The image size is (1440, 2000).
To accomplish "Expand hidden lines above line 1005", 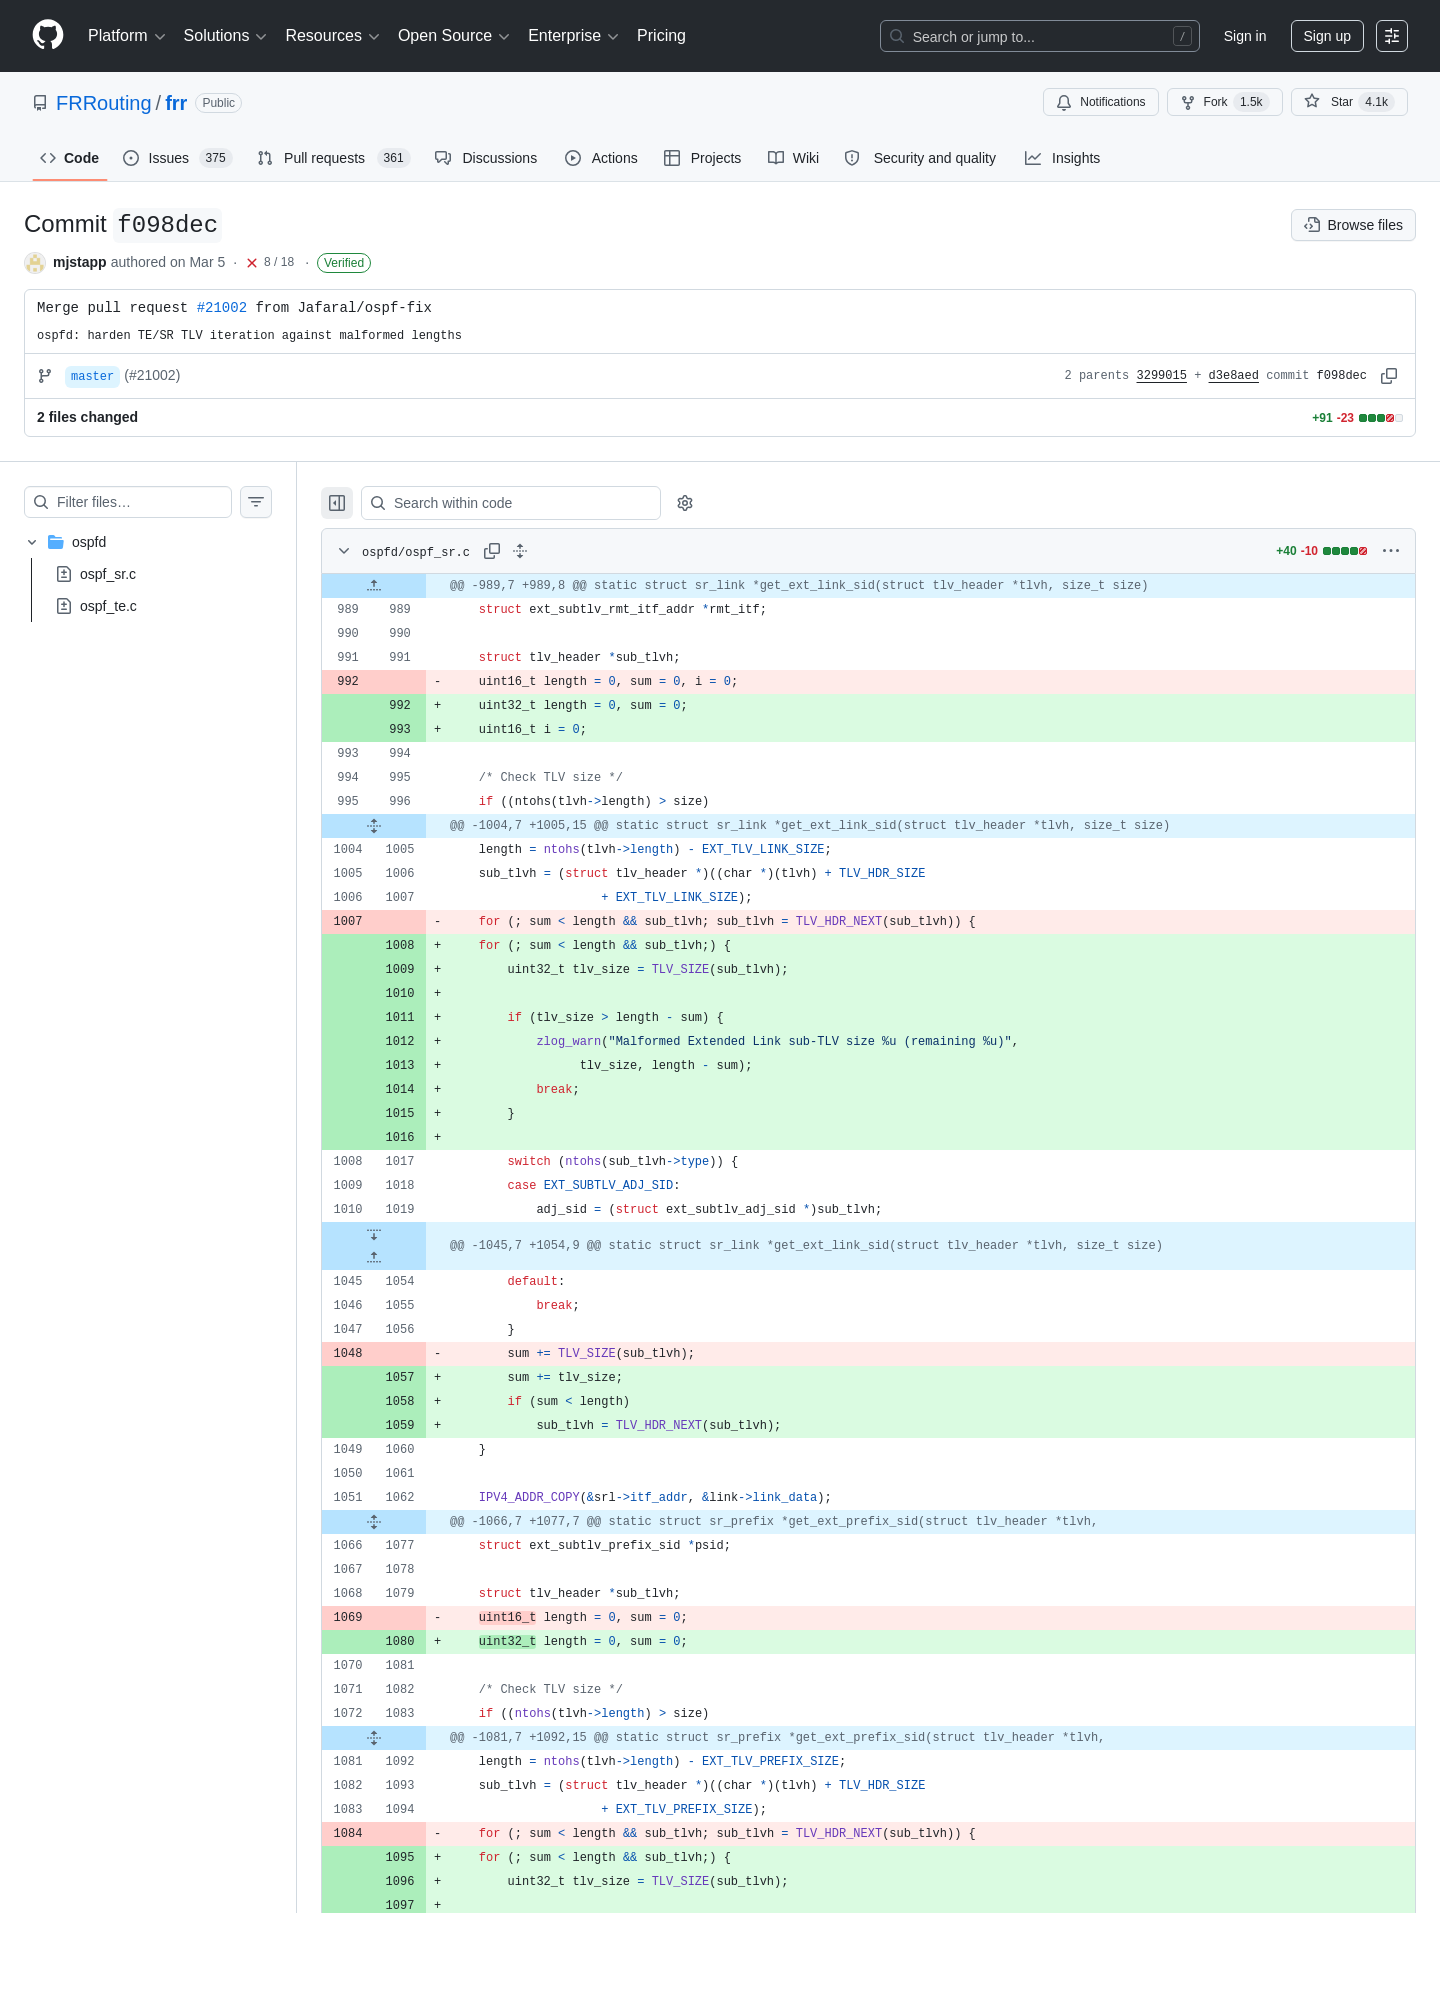I will [374, 826].
